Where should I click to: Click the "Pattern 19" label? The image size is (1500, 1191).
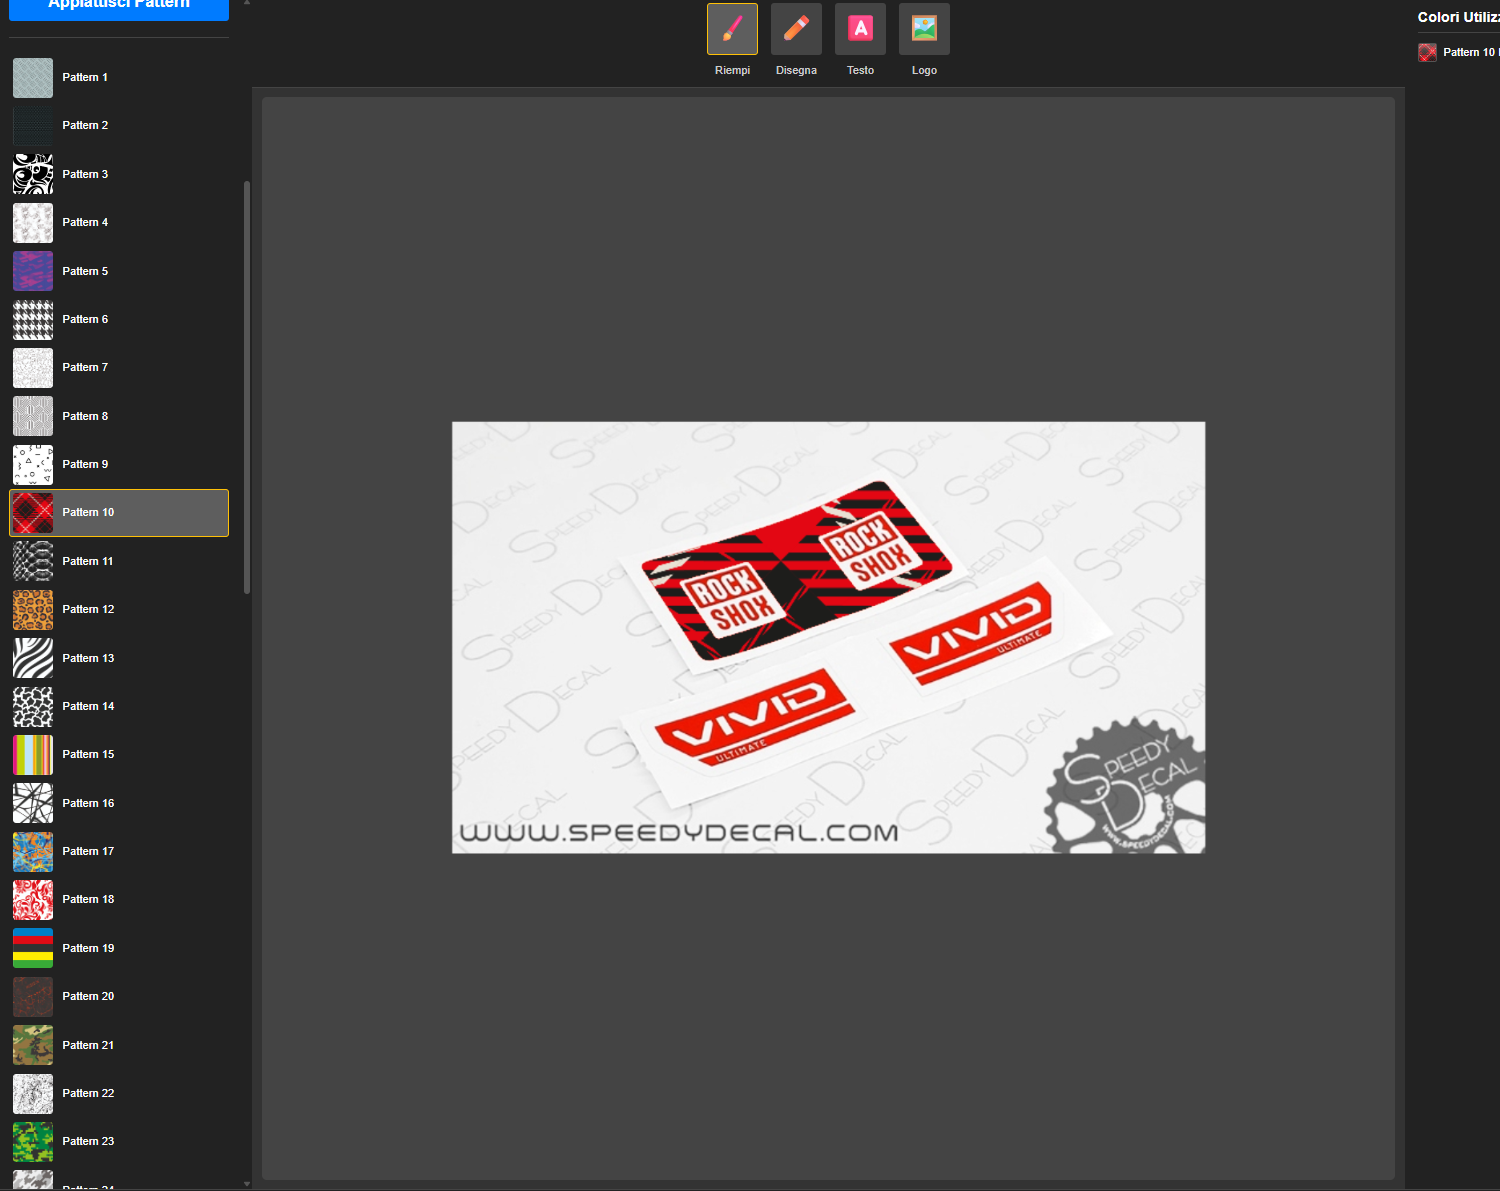(88, 948)
